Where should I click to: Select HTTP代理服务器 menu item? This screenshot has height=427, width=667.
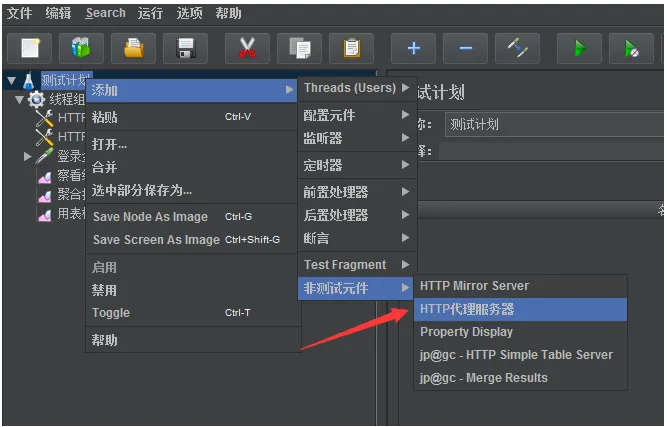[520, 309]
